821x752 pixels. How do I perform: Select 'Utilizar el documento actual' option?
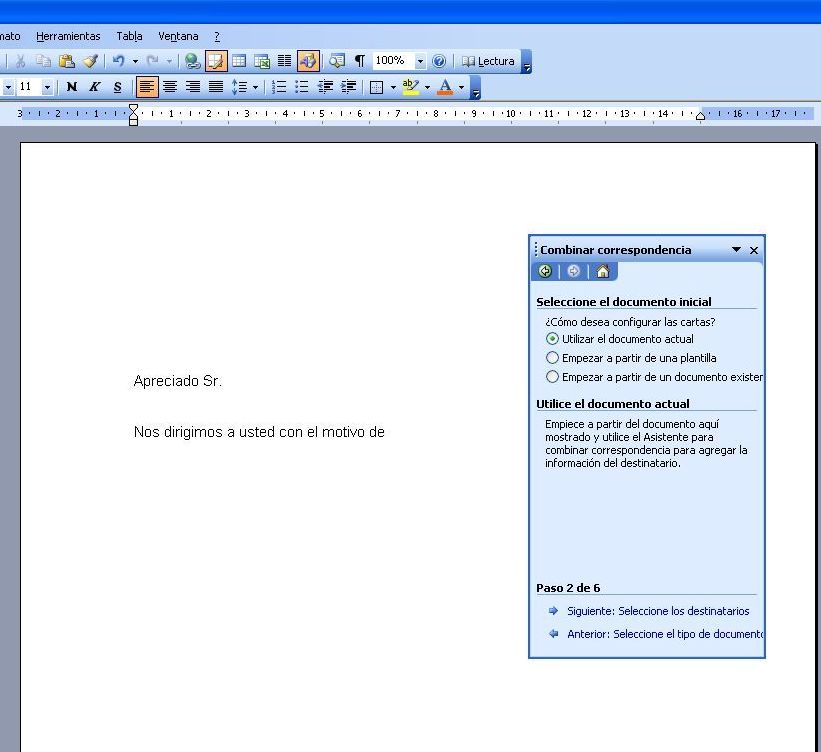tap(553, 339)
